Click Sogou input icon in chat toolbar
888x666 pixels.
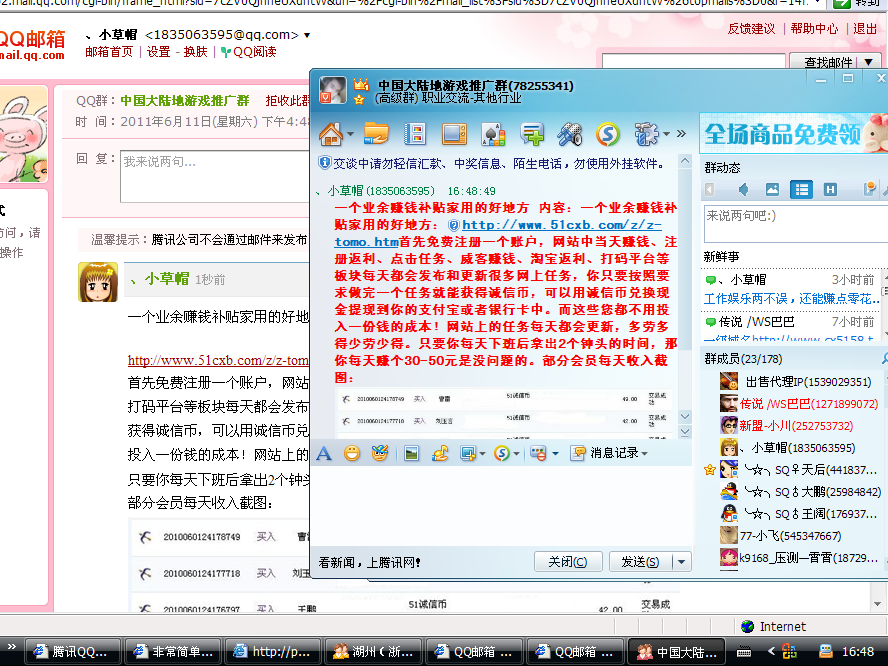click(x=502, y=454)
